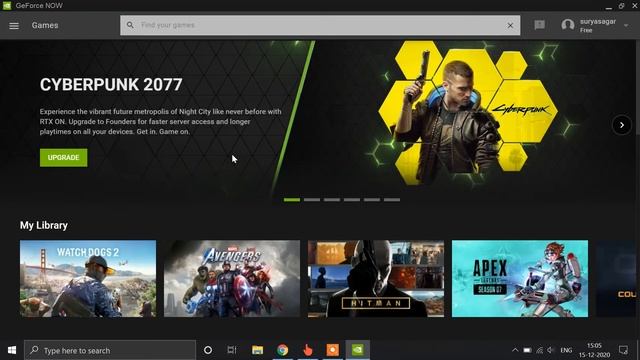Click the green UPGRADE button
The image size is (640, 360).
(63, 158)
